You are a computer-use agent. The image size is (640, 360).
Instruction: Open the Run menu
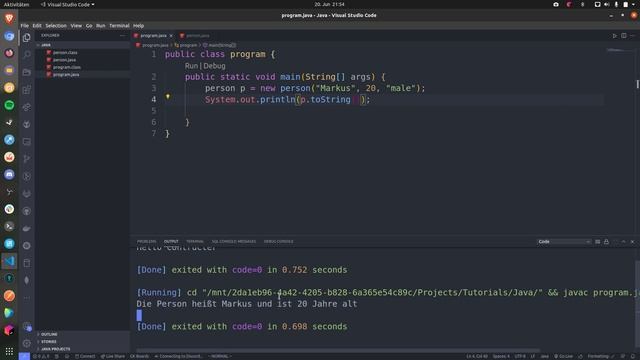tap(100, 25)
